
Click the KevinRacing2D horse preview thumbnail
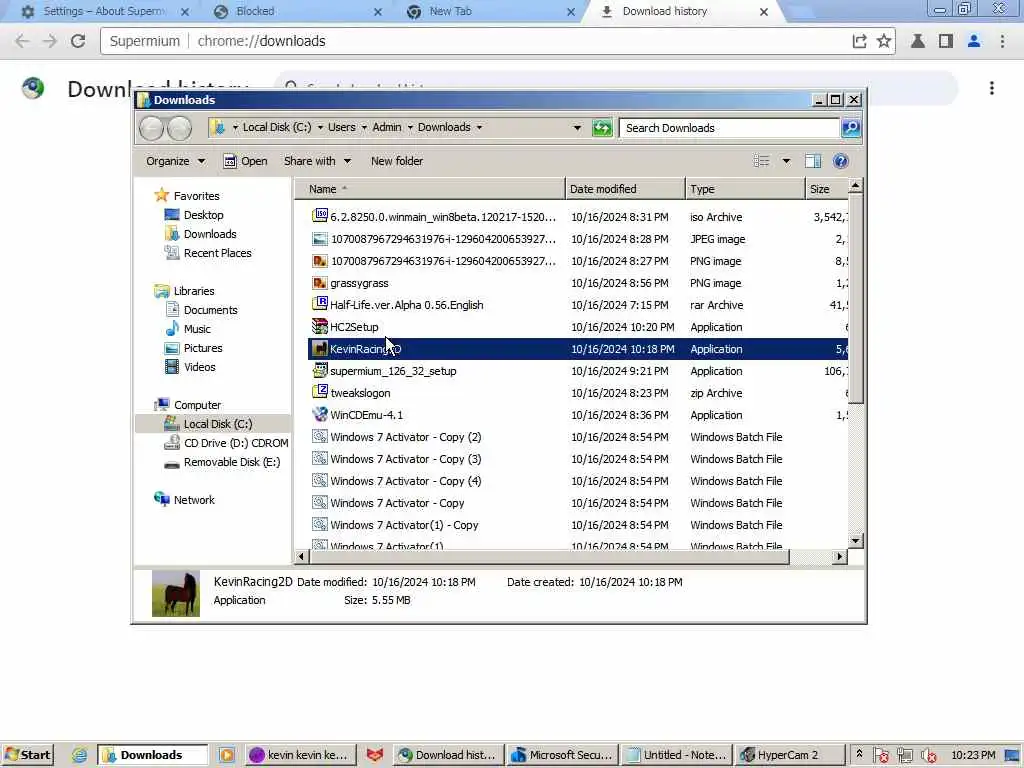pos(176,593)
